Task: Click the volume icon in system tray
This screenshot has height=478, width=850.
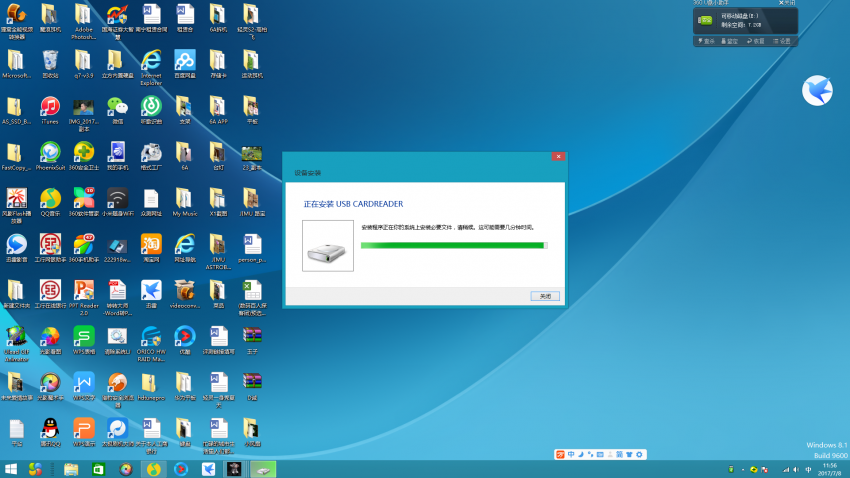Action: [796, 470]
